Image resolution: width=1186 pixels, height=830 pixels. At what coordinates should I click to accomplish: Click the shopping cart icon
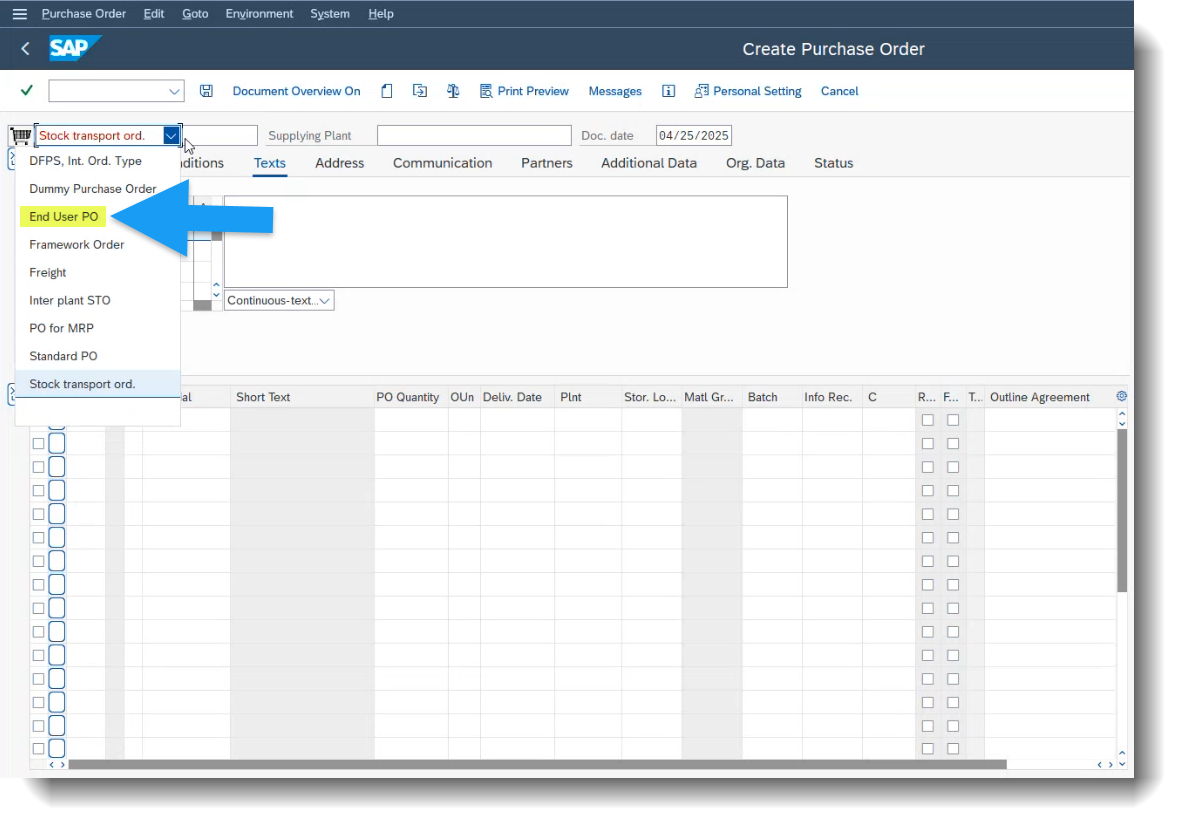(x=20, y=136)
